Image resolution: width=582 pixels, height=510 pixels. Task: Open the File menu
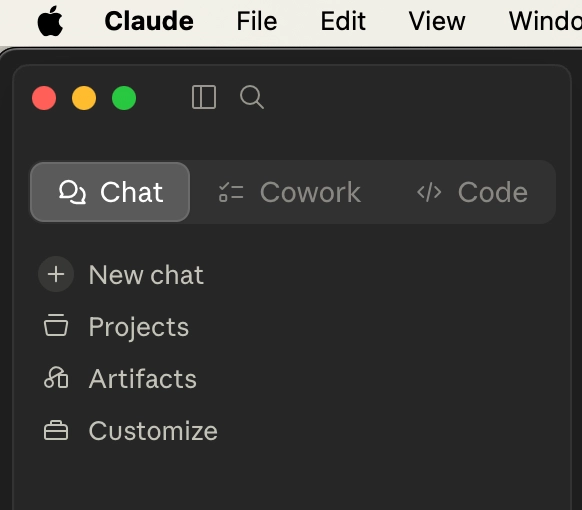pos(257,21)
